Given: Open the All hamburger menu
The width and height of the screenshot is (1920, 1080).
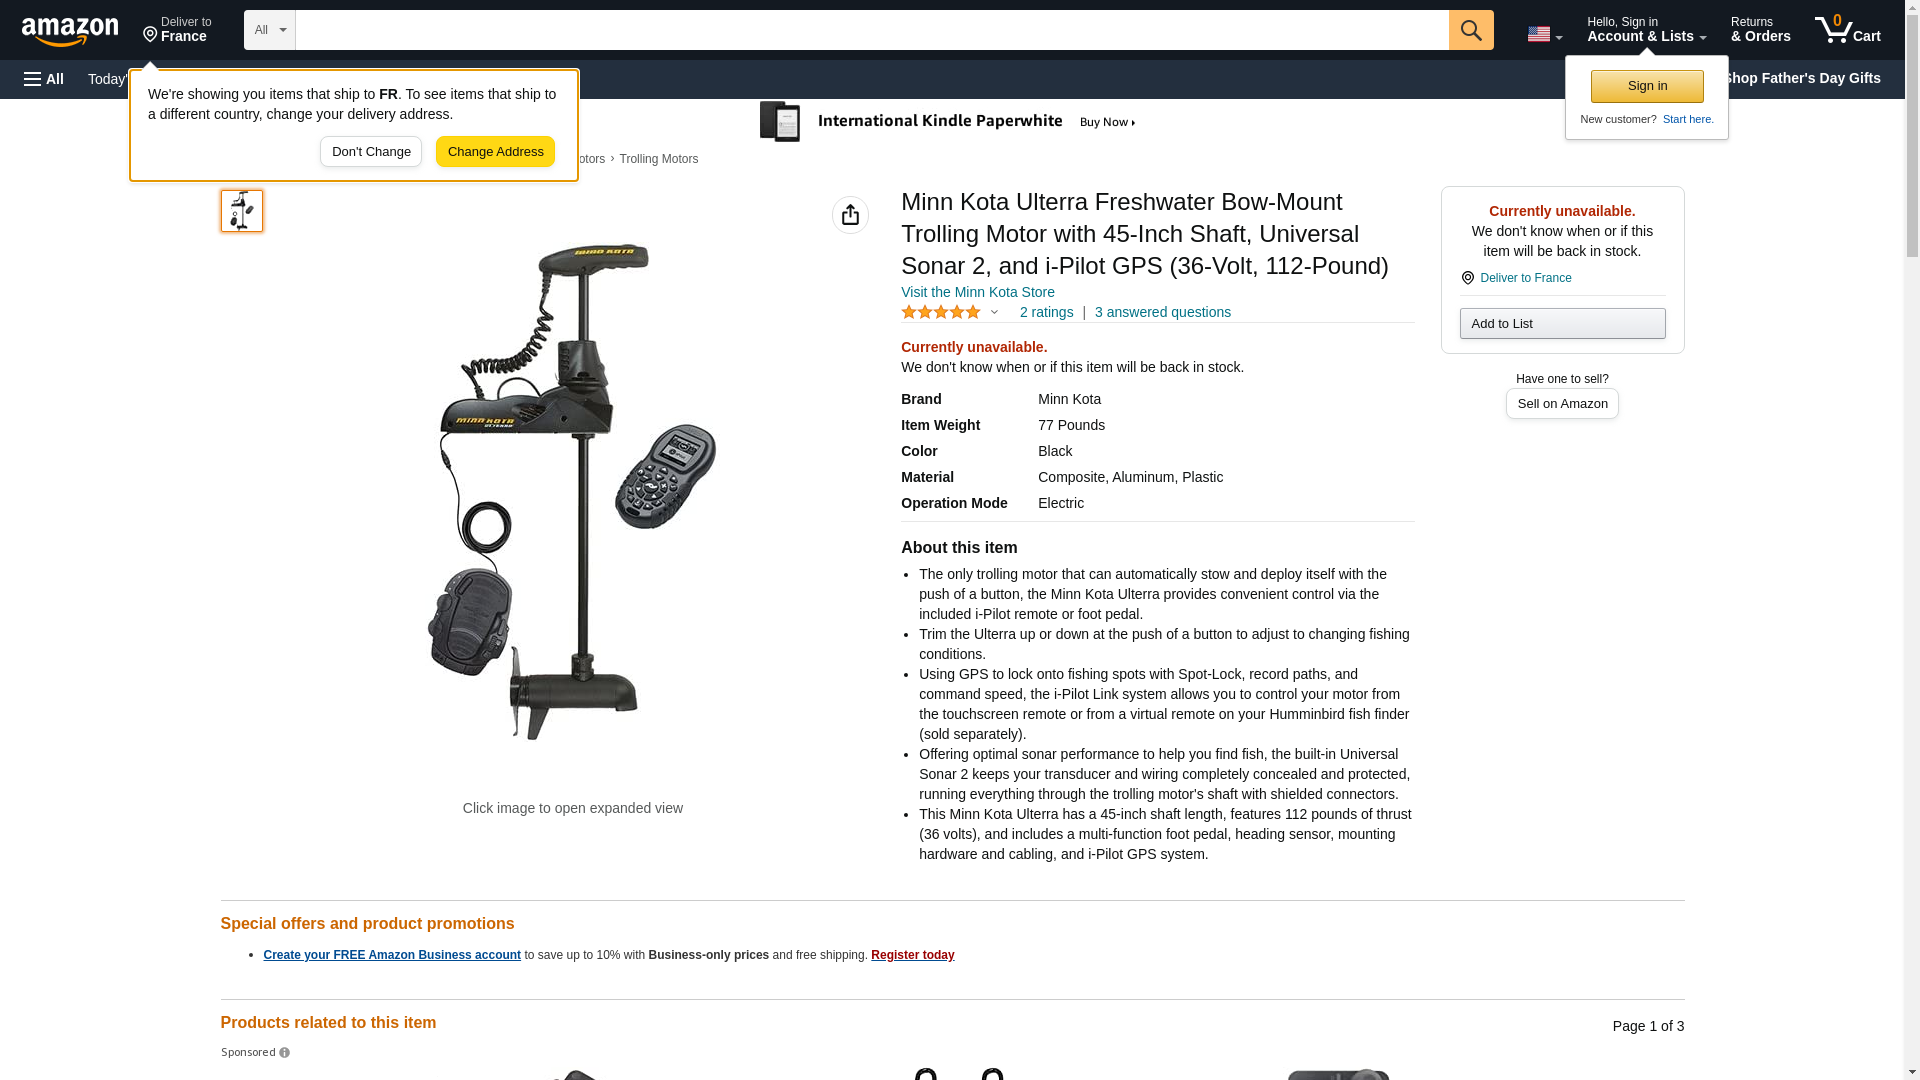Looking at the screenshot, I should coord(44,79).
